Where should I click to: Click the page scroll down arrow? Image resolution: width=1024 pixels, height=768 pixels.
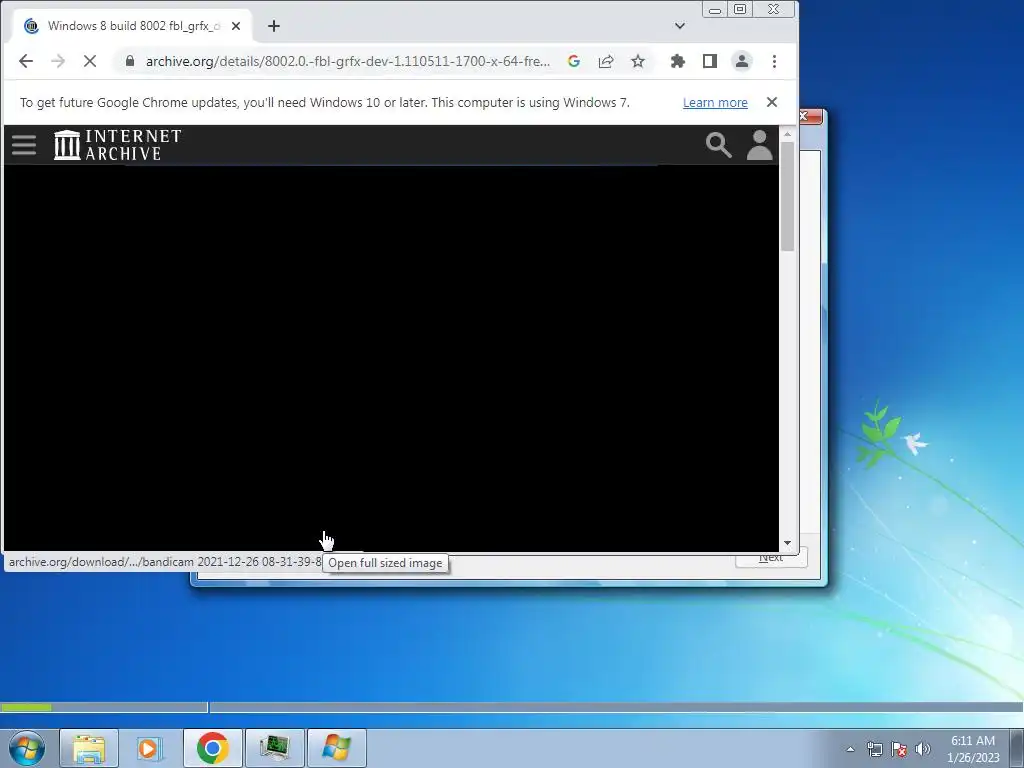tap(787, 543)
